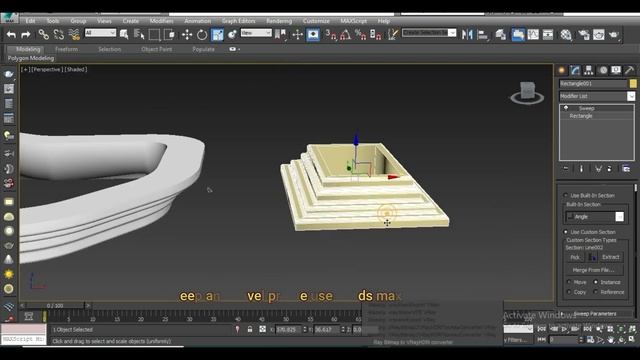Viewport: 640px width, 360px height.
Task: Click the Mirror tool icon
Action: [x=467, y=35]
